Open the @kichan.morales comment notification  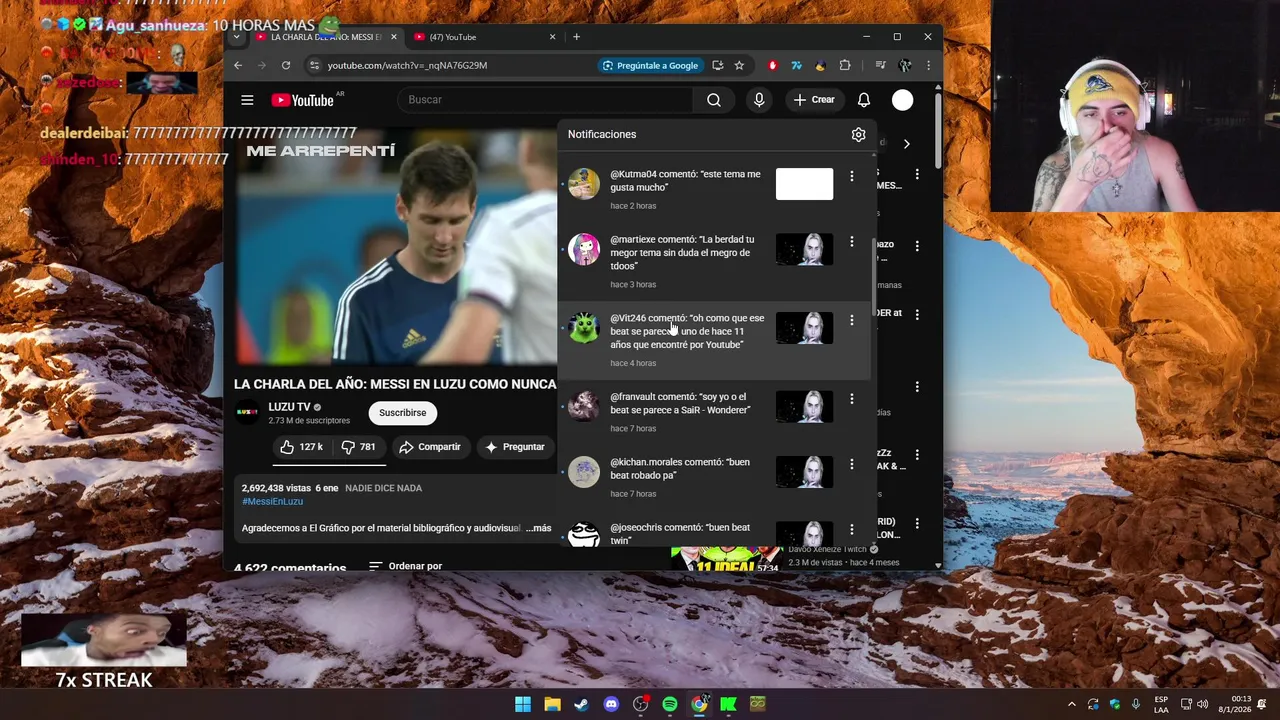(715, 477)
